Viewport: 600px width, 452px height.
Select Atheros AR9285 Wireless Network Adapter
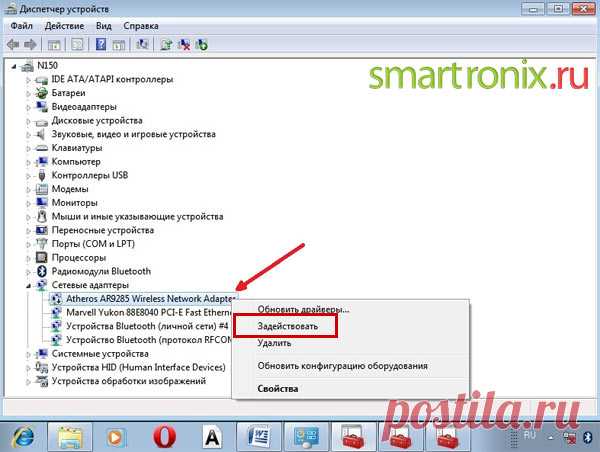[150, 299]
